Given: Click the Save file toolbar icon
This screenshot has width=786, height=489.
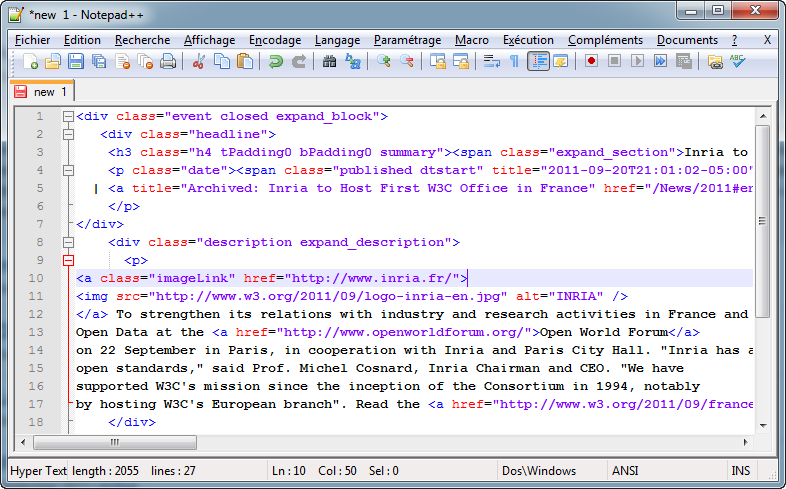Looking at the screenshot, I should click(76, 62).
